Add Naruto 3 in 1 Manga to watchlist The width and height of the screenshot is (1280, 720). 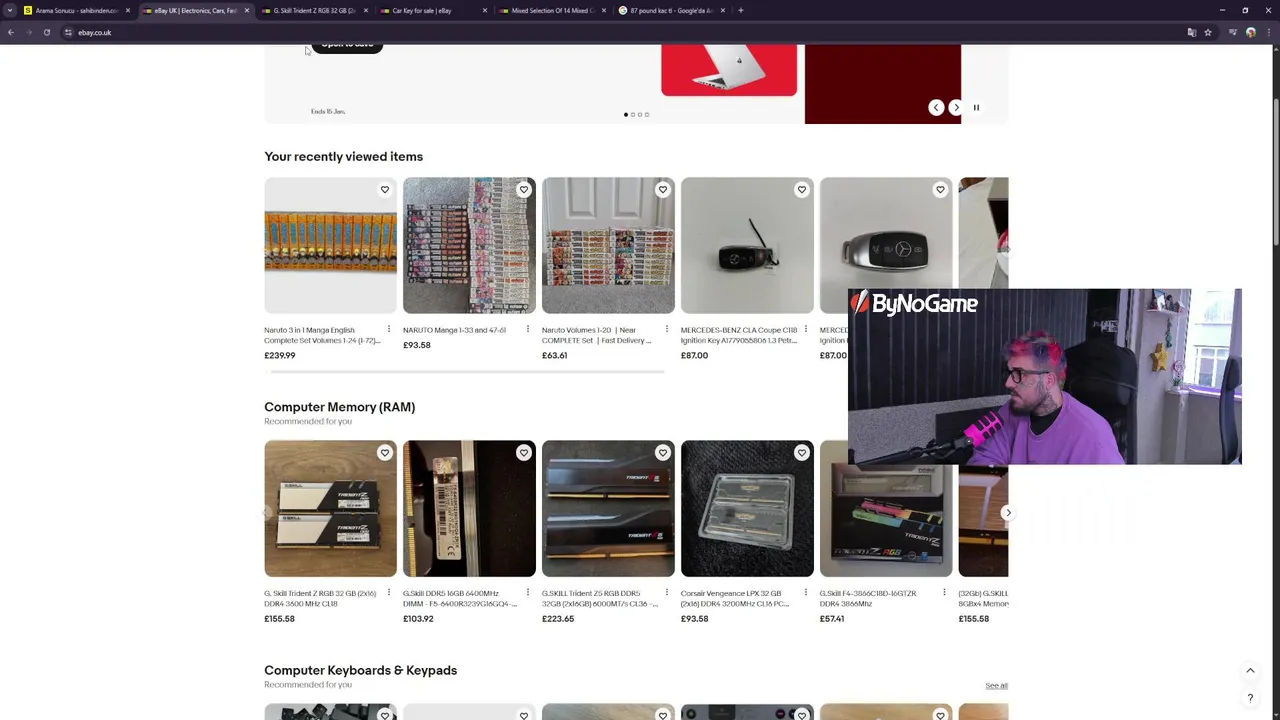click(x=384, y=189)
